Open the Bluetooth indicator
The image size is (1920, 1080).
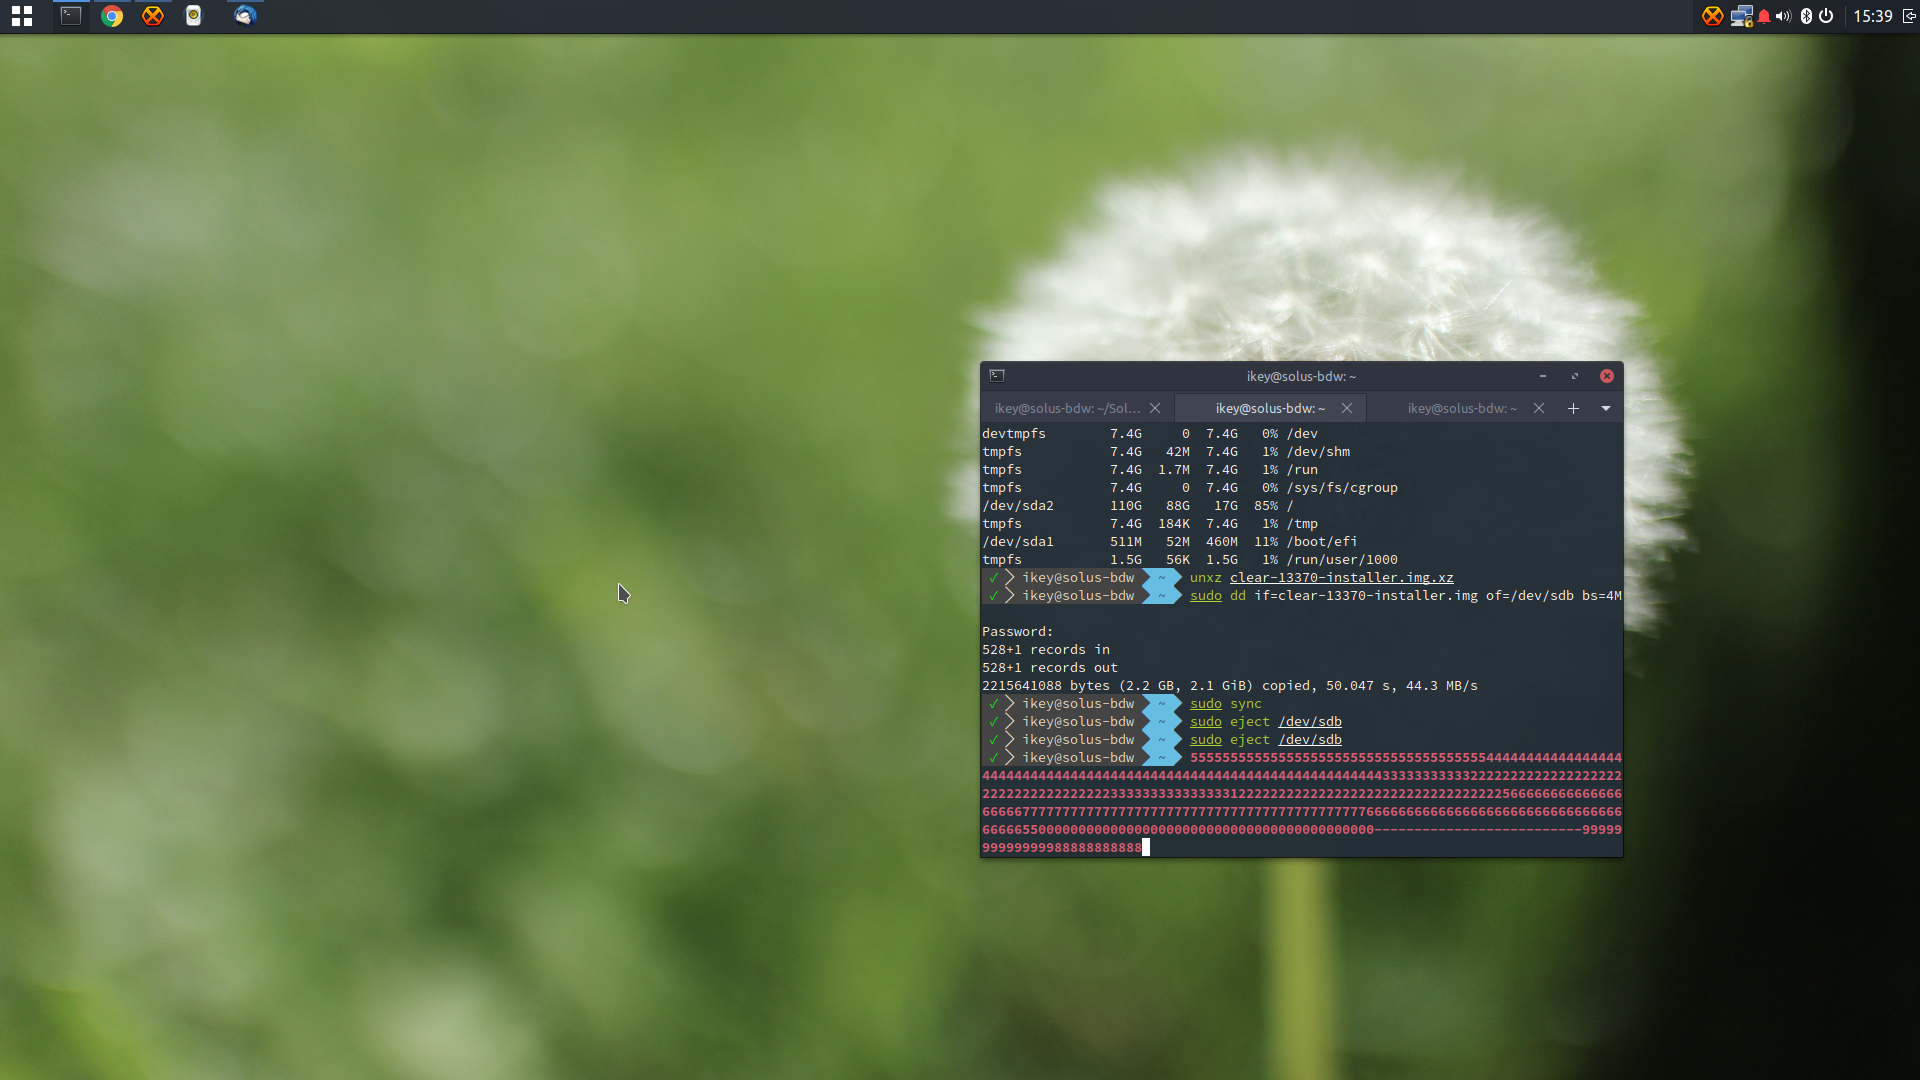point(1806,16)
